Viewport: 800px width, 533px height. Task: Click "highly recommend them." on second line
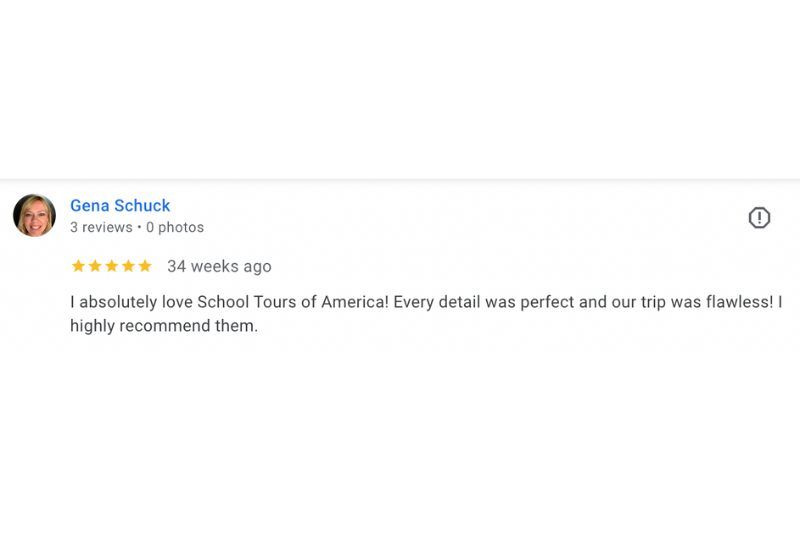(x=164, y=326)
